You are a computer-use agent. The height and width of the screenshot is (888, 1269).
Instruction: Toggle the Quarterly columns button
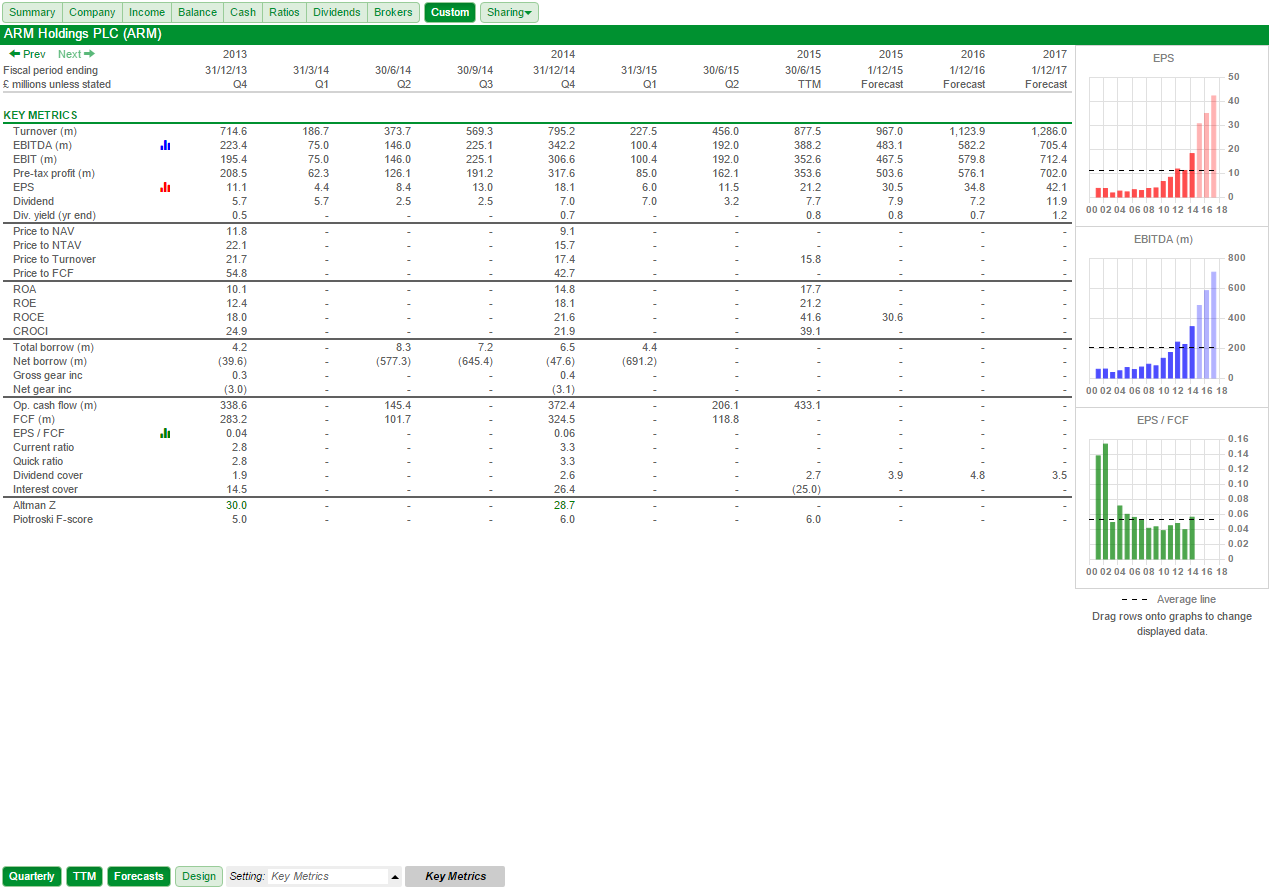point(32,876)
